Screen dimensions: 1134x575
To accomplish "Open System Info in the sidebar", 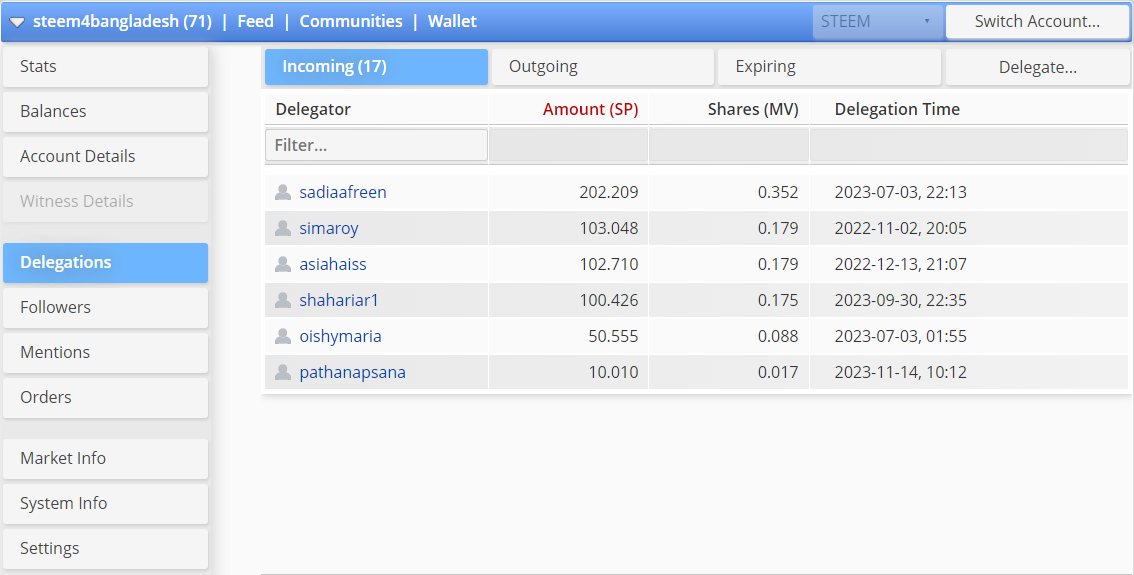I will coord(106,503).
